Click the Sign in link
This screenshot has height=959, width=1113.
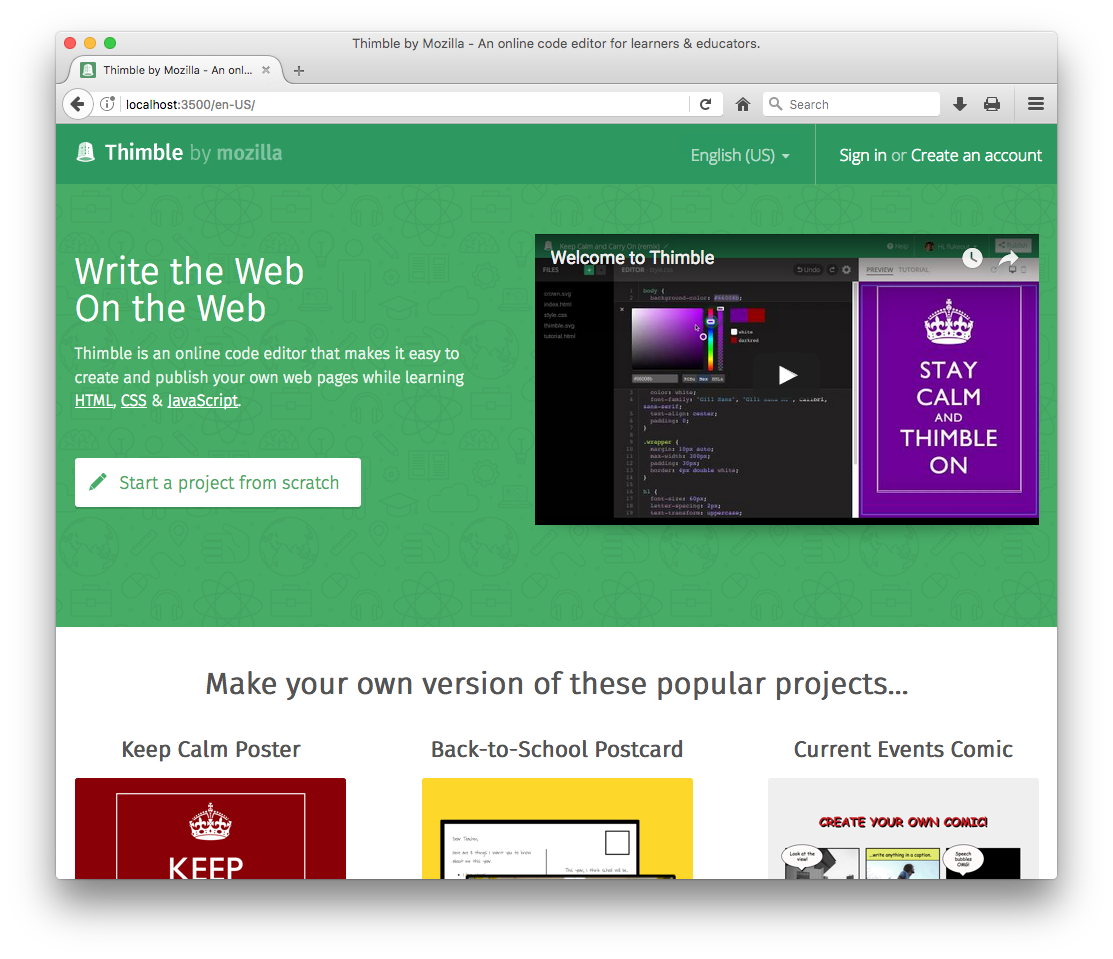(x=862, y=155)
